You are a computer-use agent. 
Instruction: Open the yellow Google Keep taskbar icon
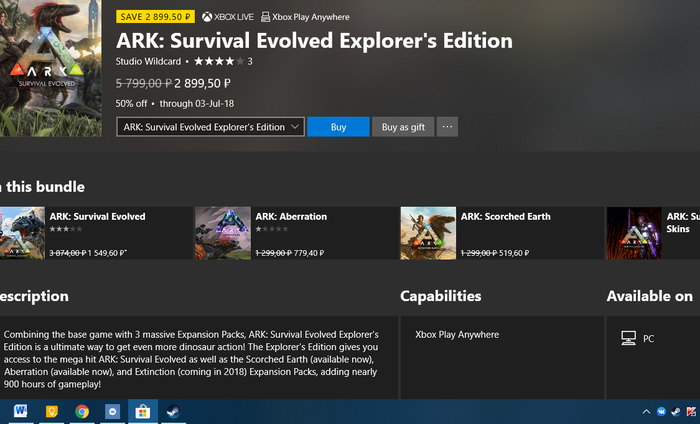[51, 411]
